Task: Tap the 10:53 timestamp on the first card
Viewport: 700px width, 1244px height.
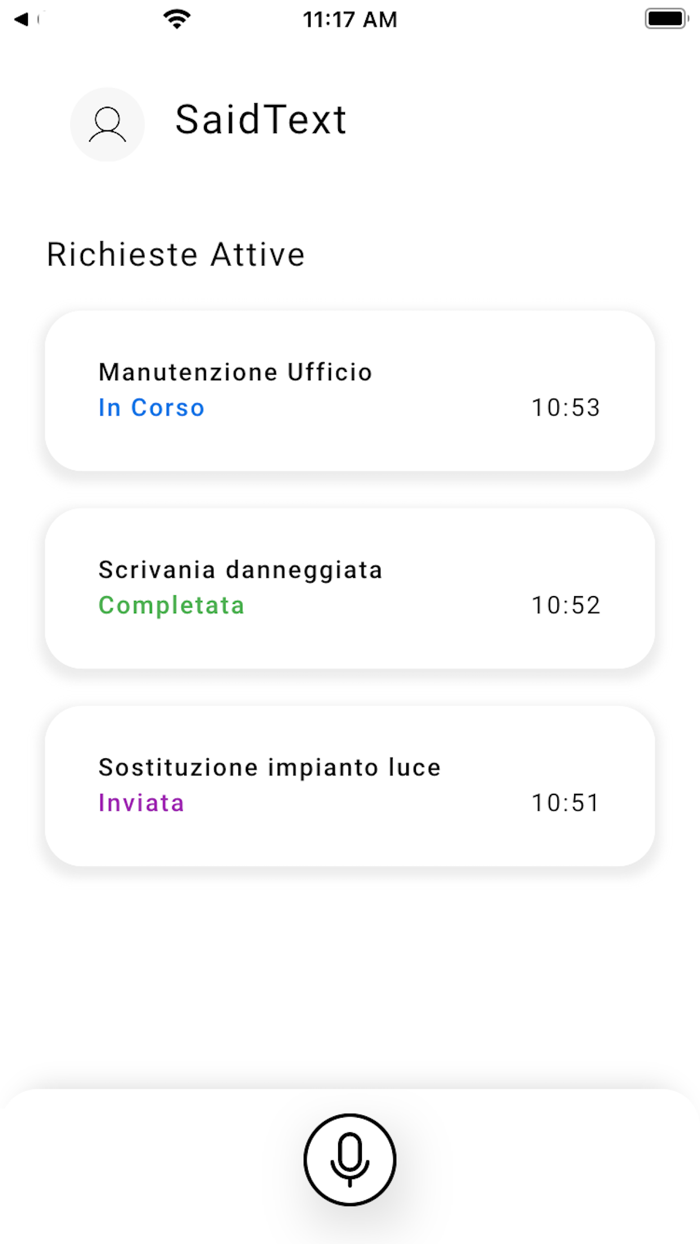Action: point(565,407)
